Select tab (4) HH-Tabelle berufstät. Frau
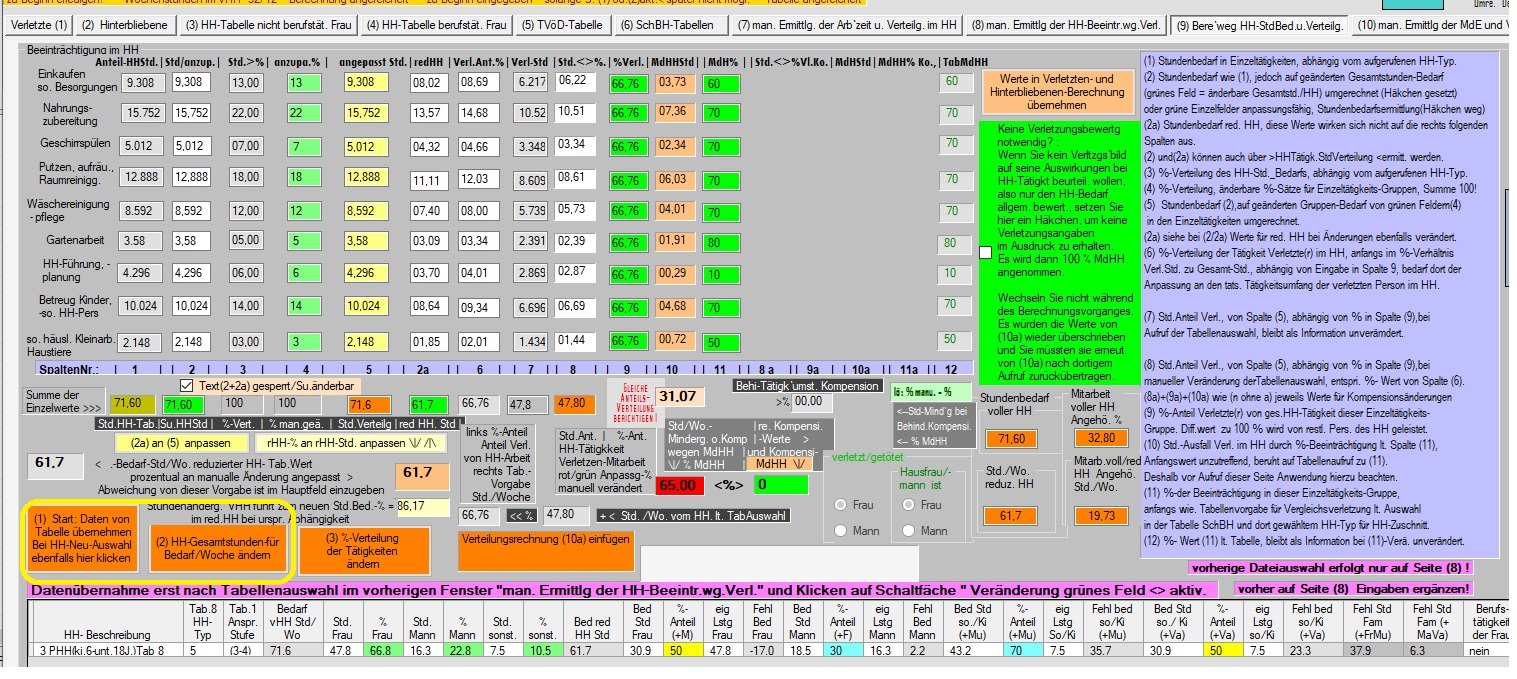This screenshot has width=1517, height=679. [x=437, y=24]
